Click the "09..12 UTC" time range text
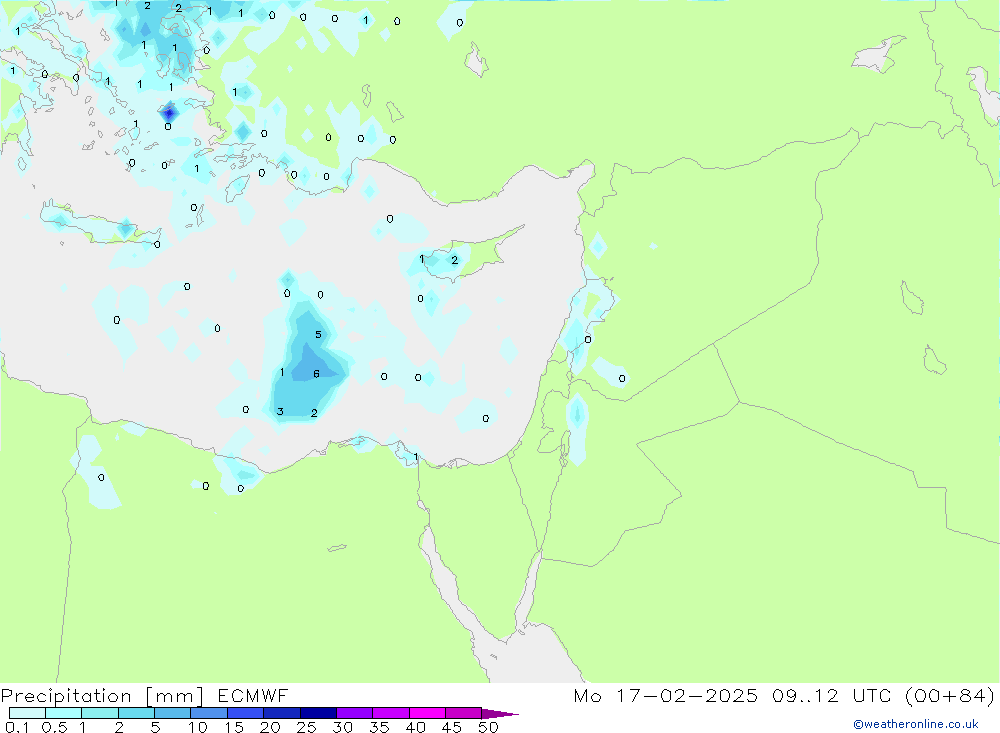The width and height of the screenshot is (1000, 733). pyautogui.click(x=831, y=695)
